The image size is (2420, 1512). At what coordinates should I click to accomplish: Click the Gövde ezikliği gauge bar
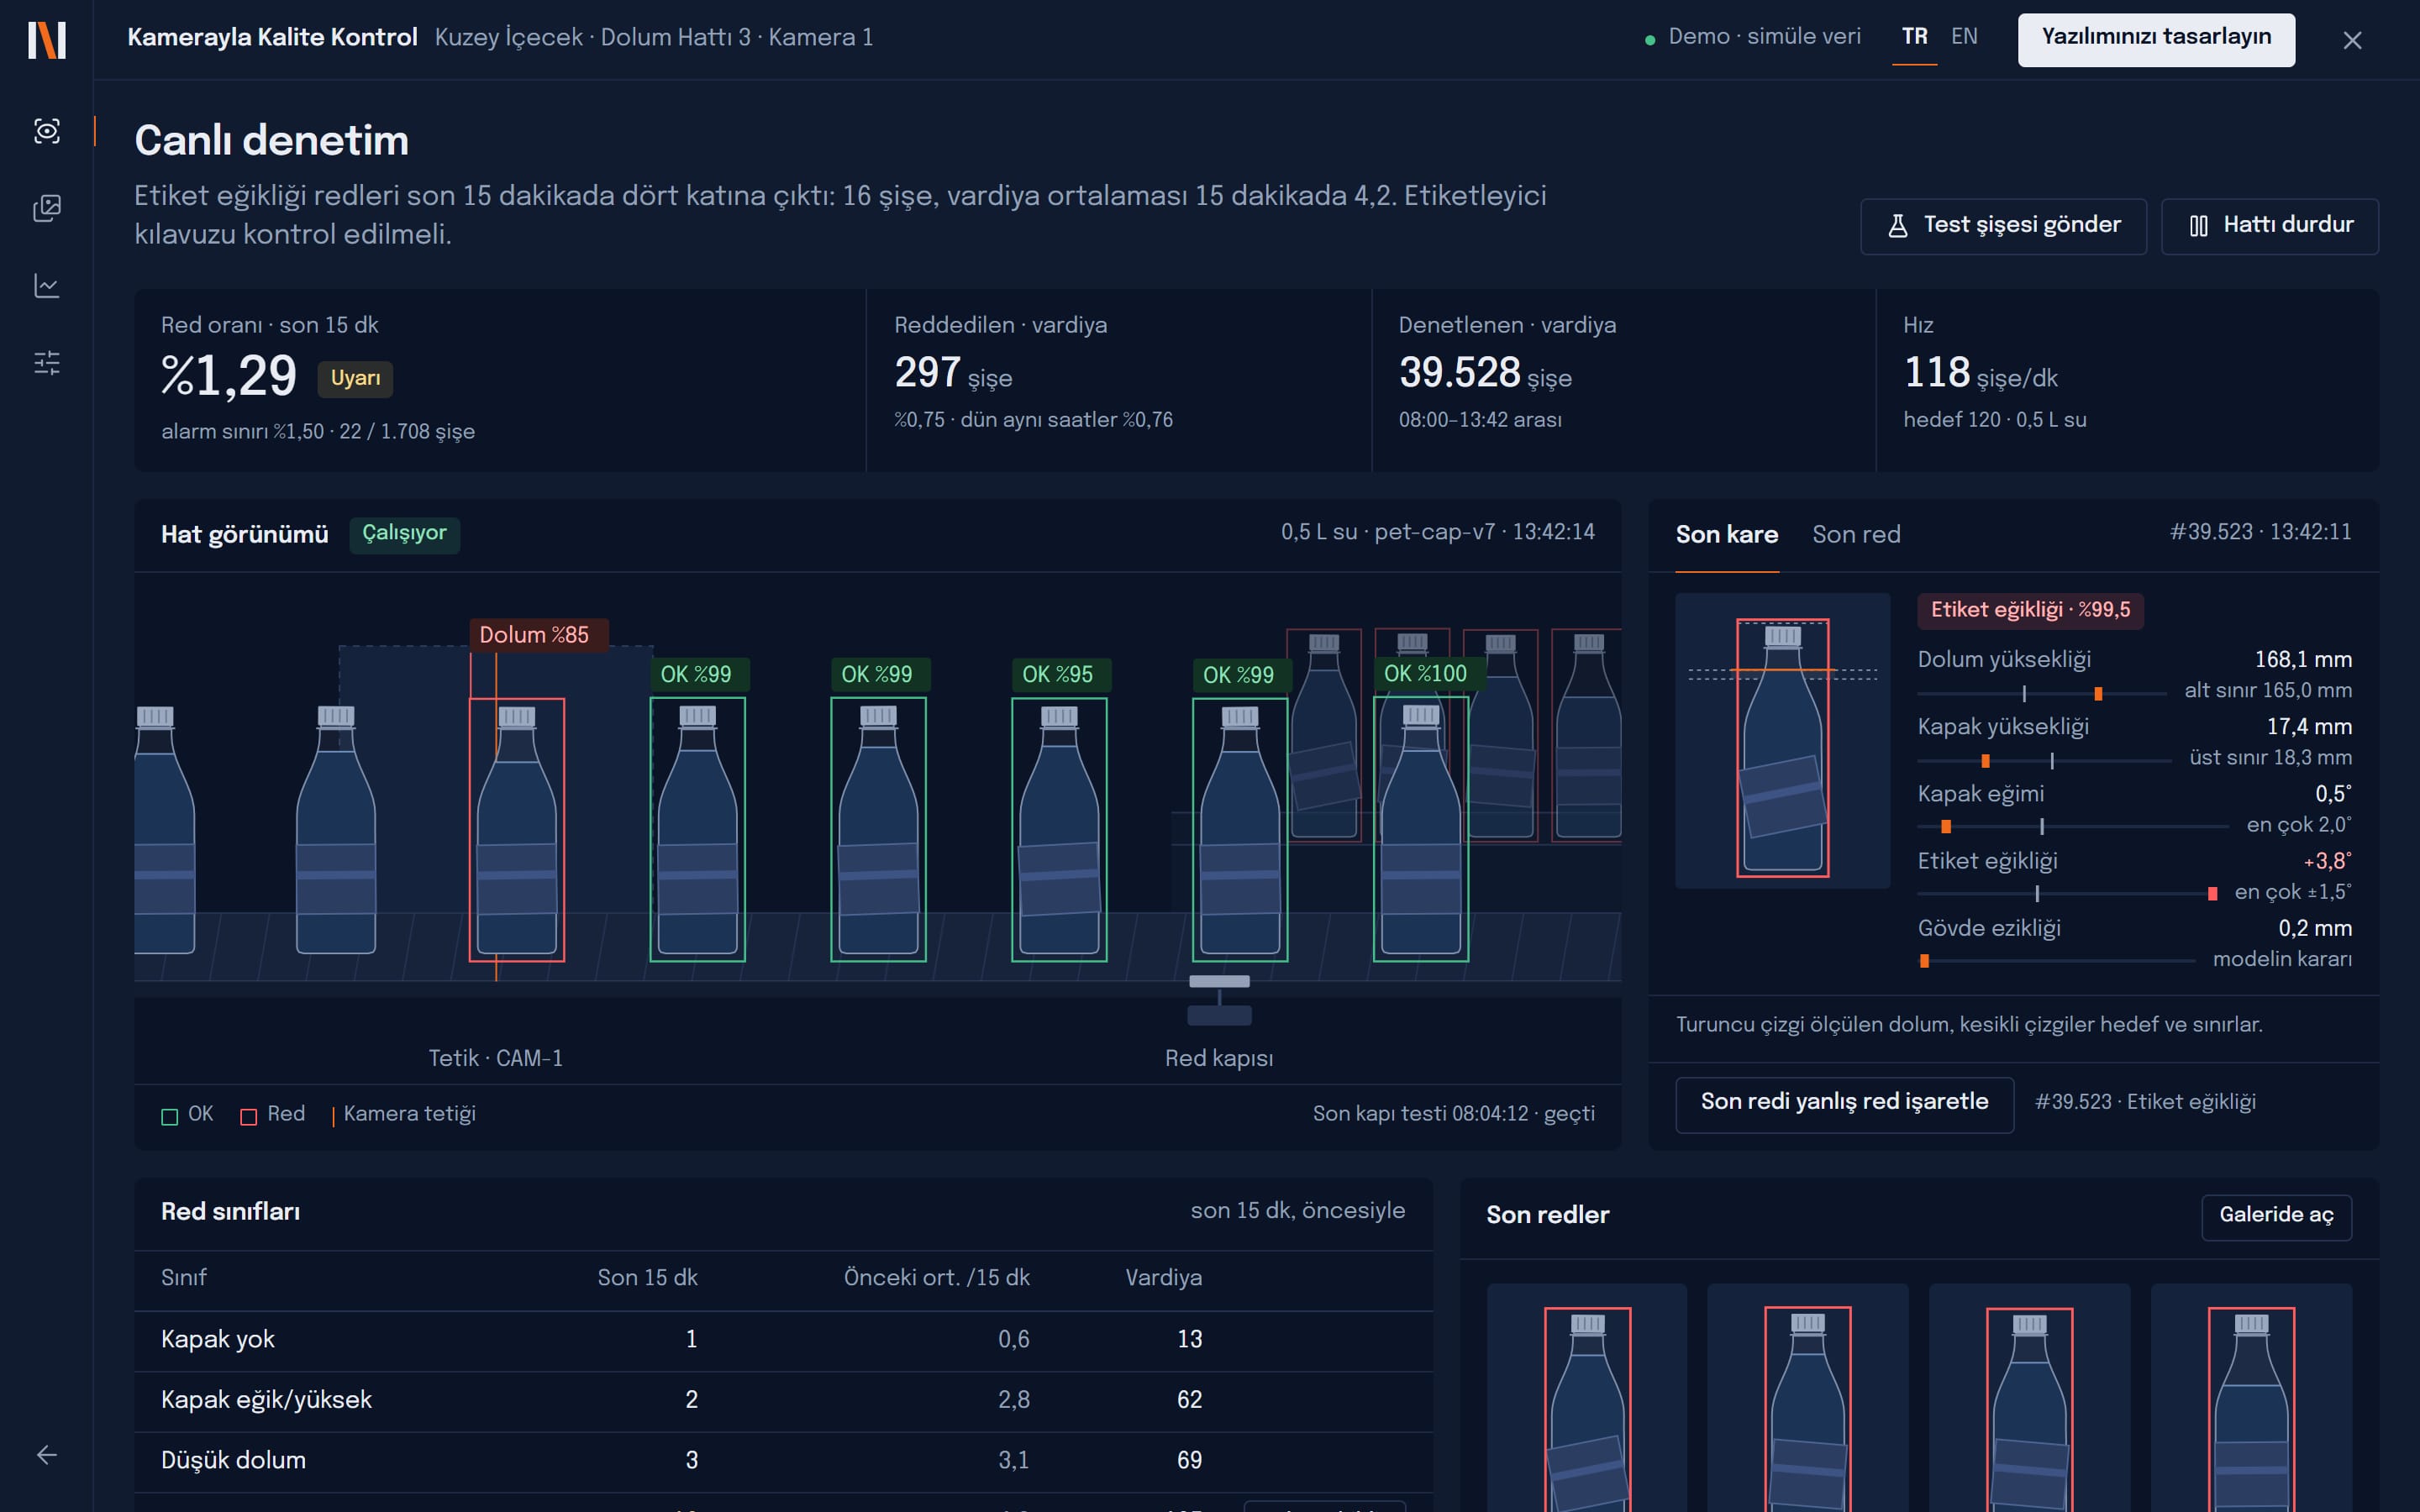pos(2056,960)
